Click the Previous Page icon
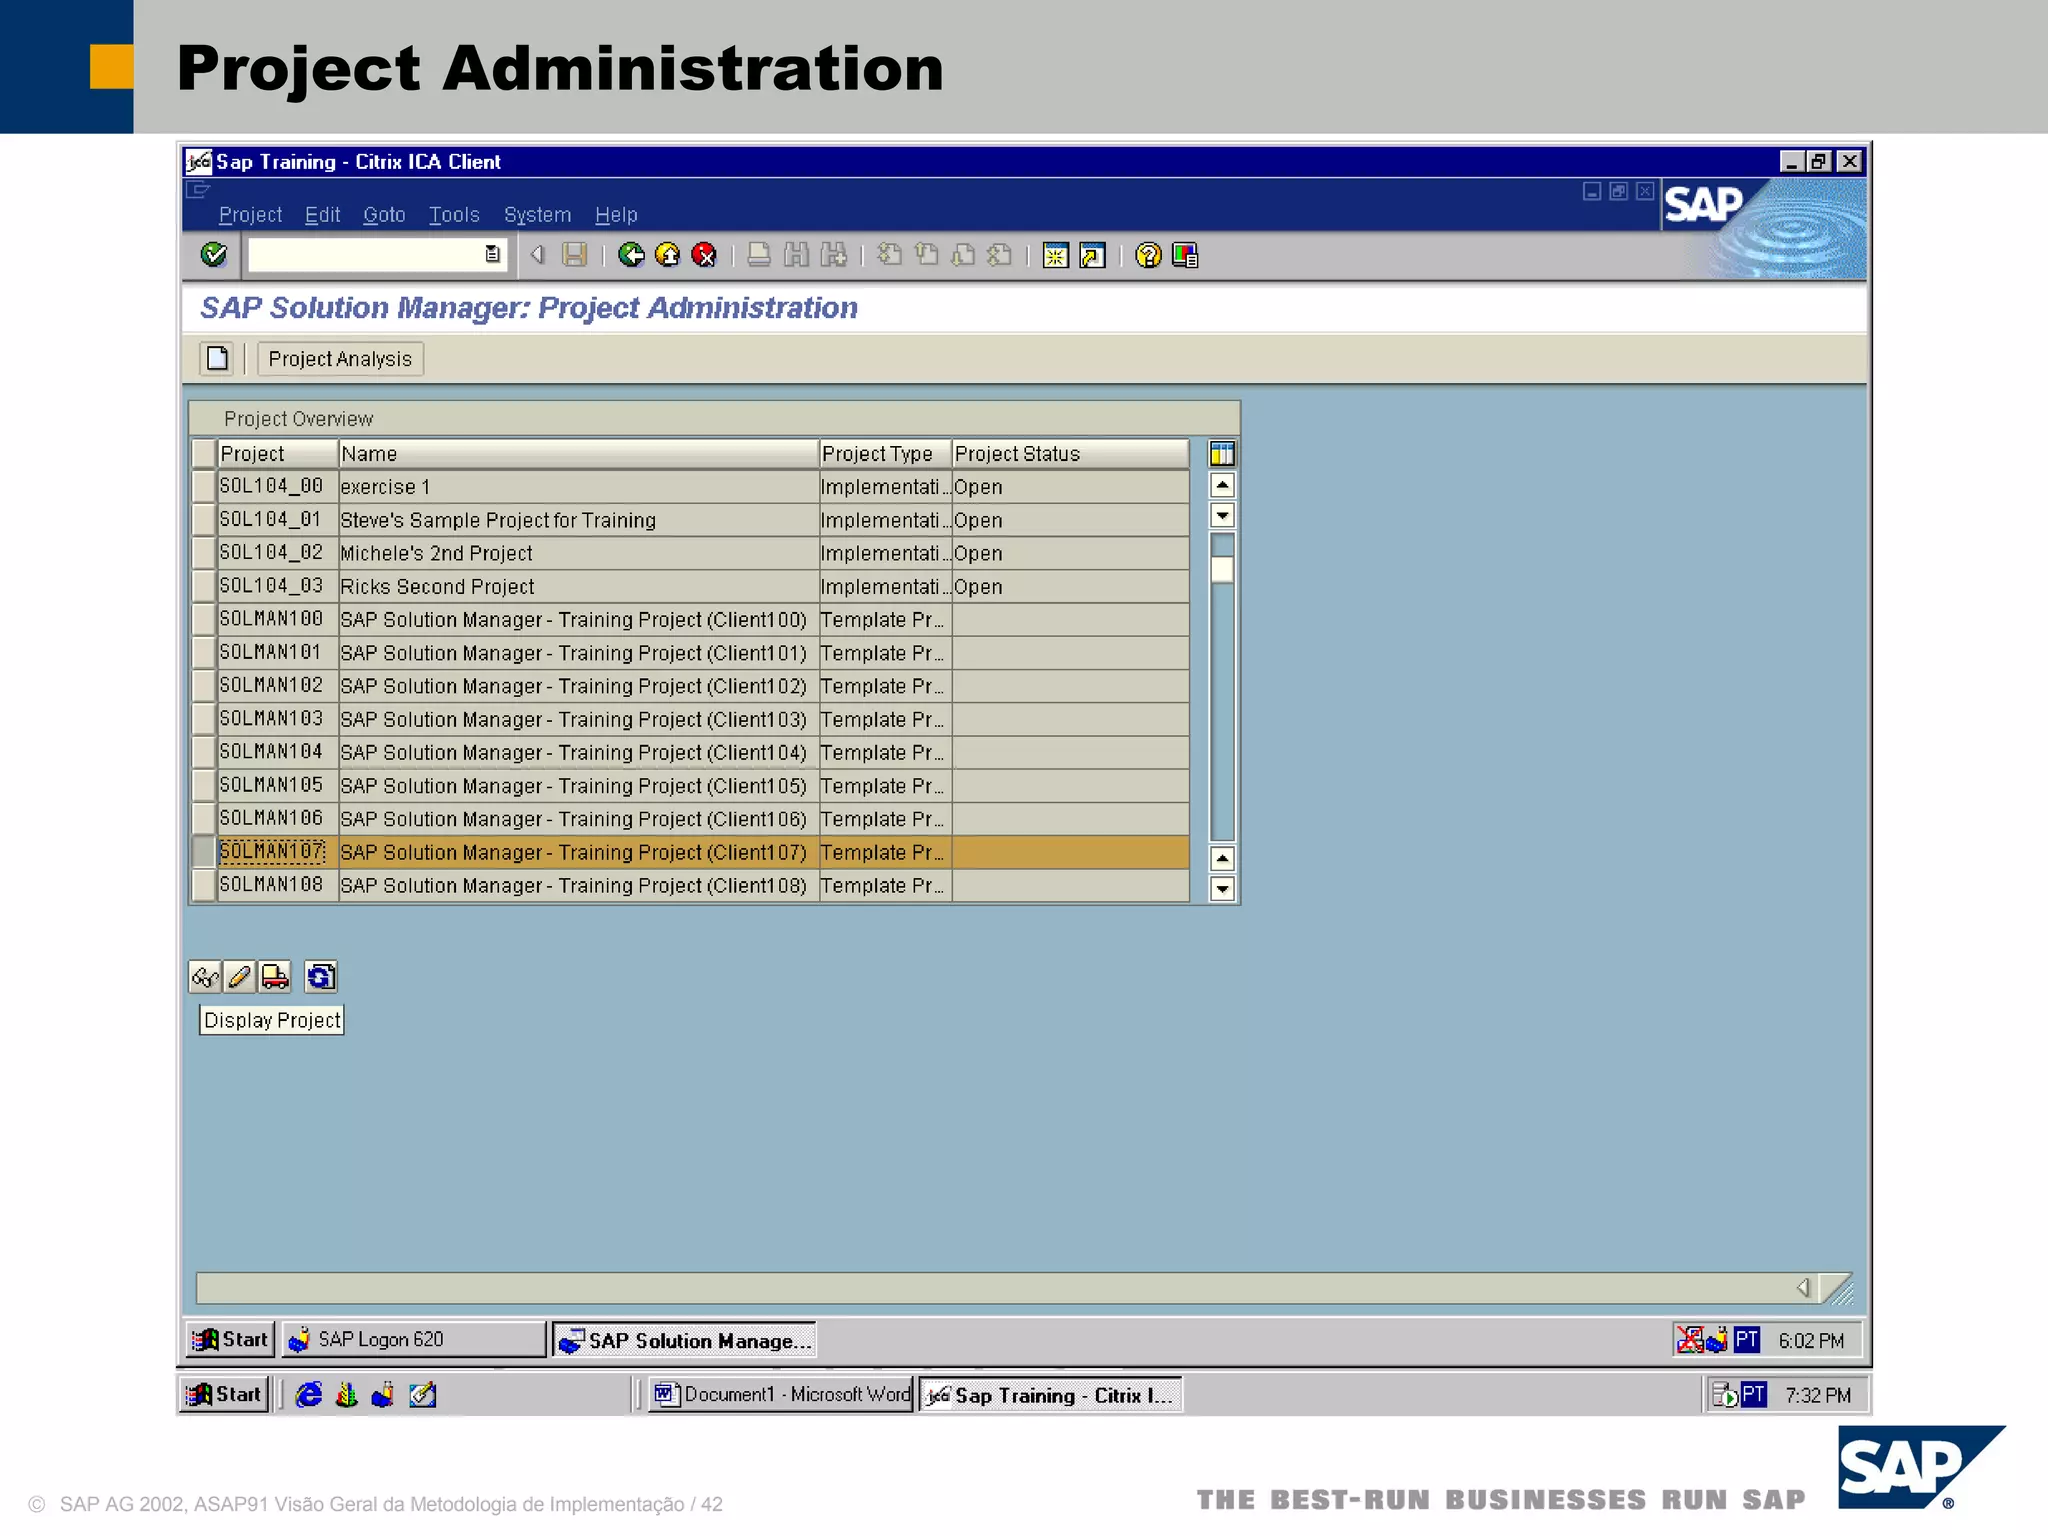The width and height of the screenshot is (2048, 1536). 926,255
